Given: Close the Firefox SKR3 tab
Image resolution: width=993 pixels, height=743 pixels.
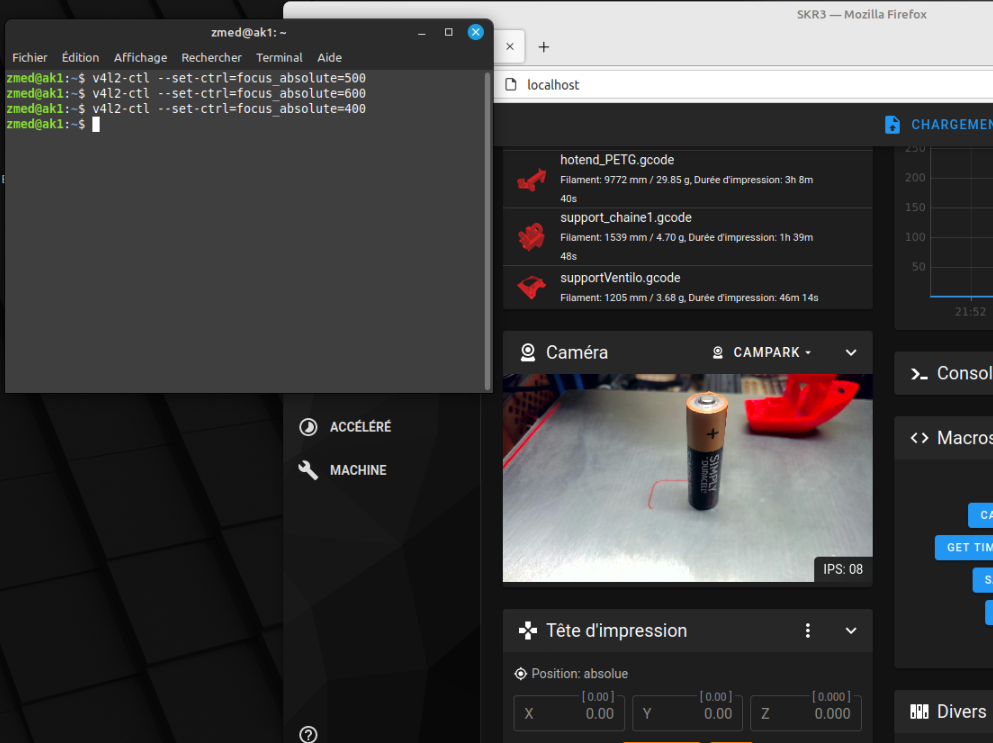Looking at the screenshot, I should point(510,46).
